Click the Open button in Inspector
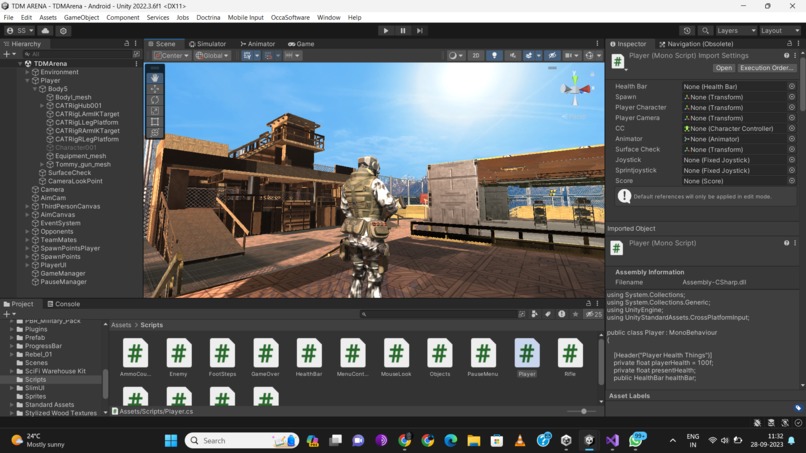The height and width of the screenshot is (453, 806). (x=723, y=68)
